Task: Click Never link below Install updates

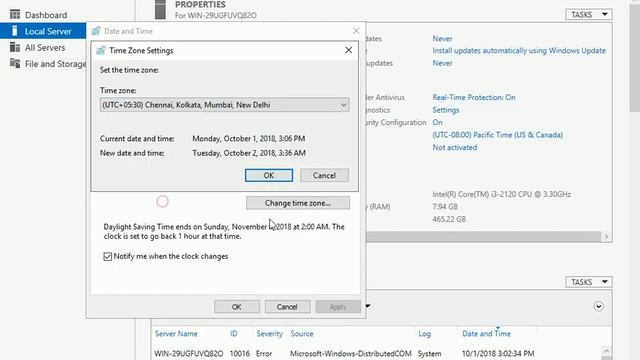Action: point(442,63)
